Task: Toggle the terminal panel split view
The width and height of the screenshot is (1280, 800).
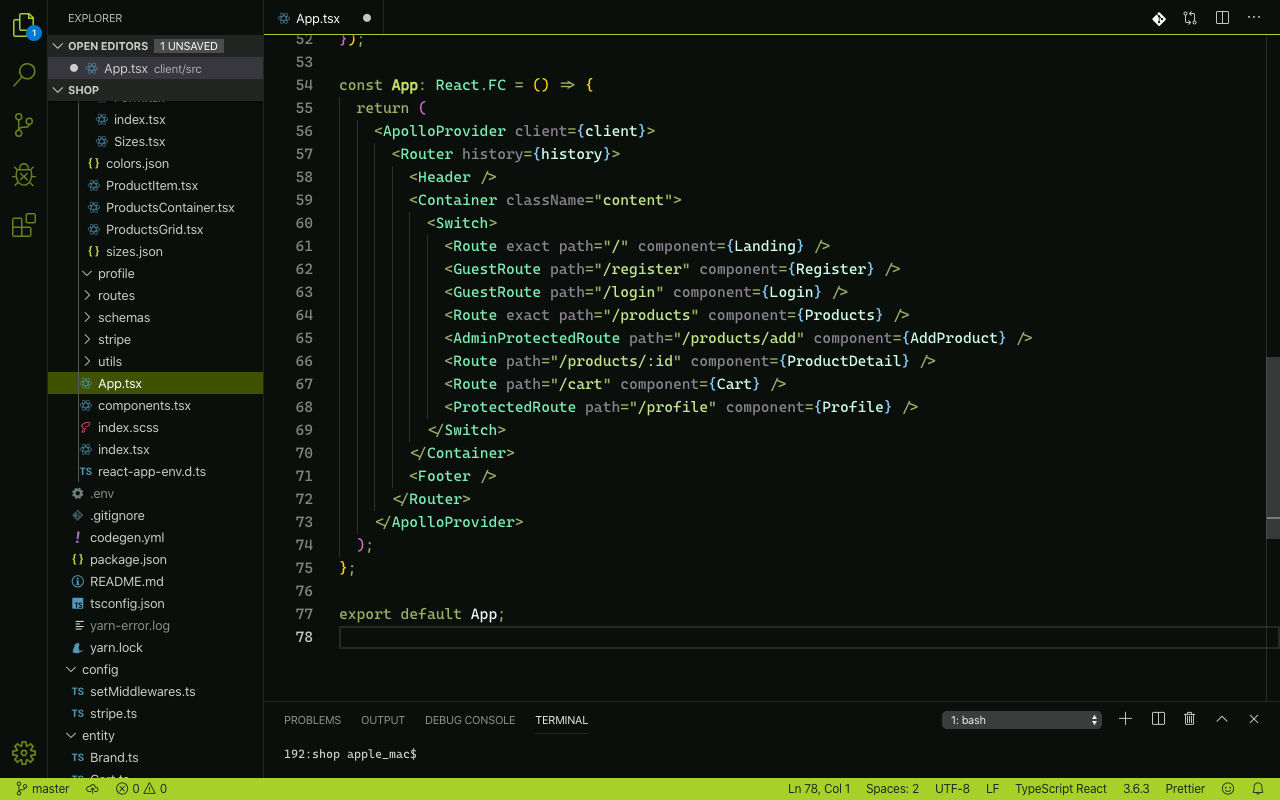Action: click(x=1157, y=718)
